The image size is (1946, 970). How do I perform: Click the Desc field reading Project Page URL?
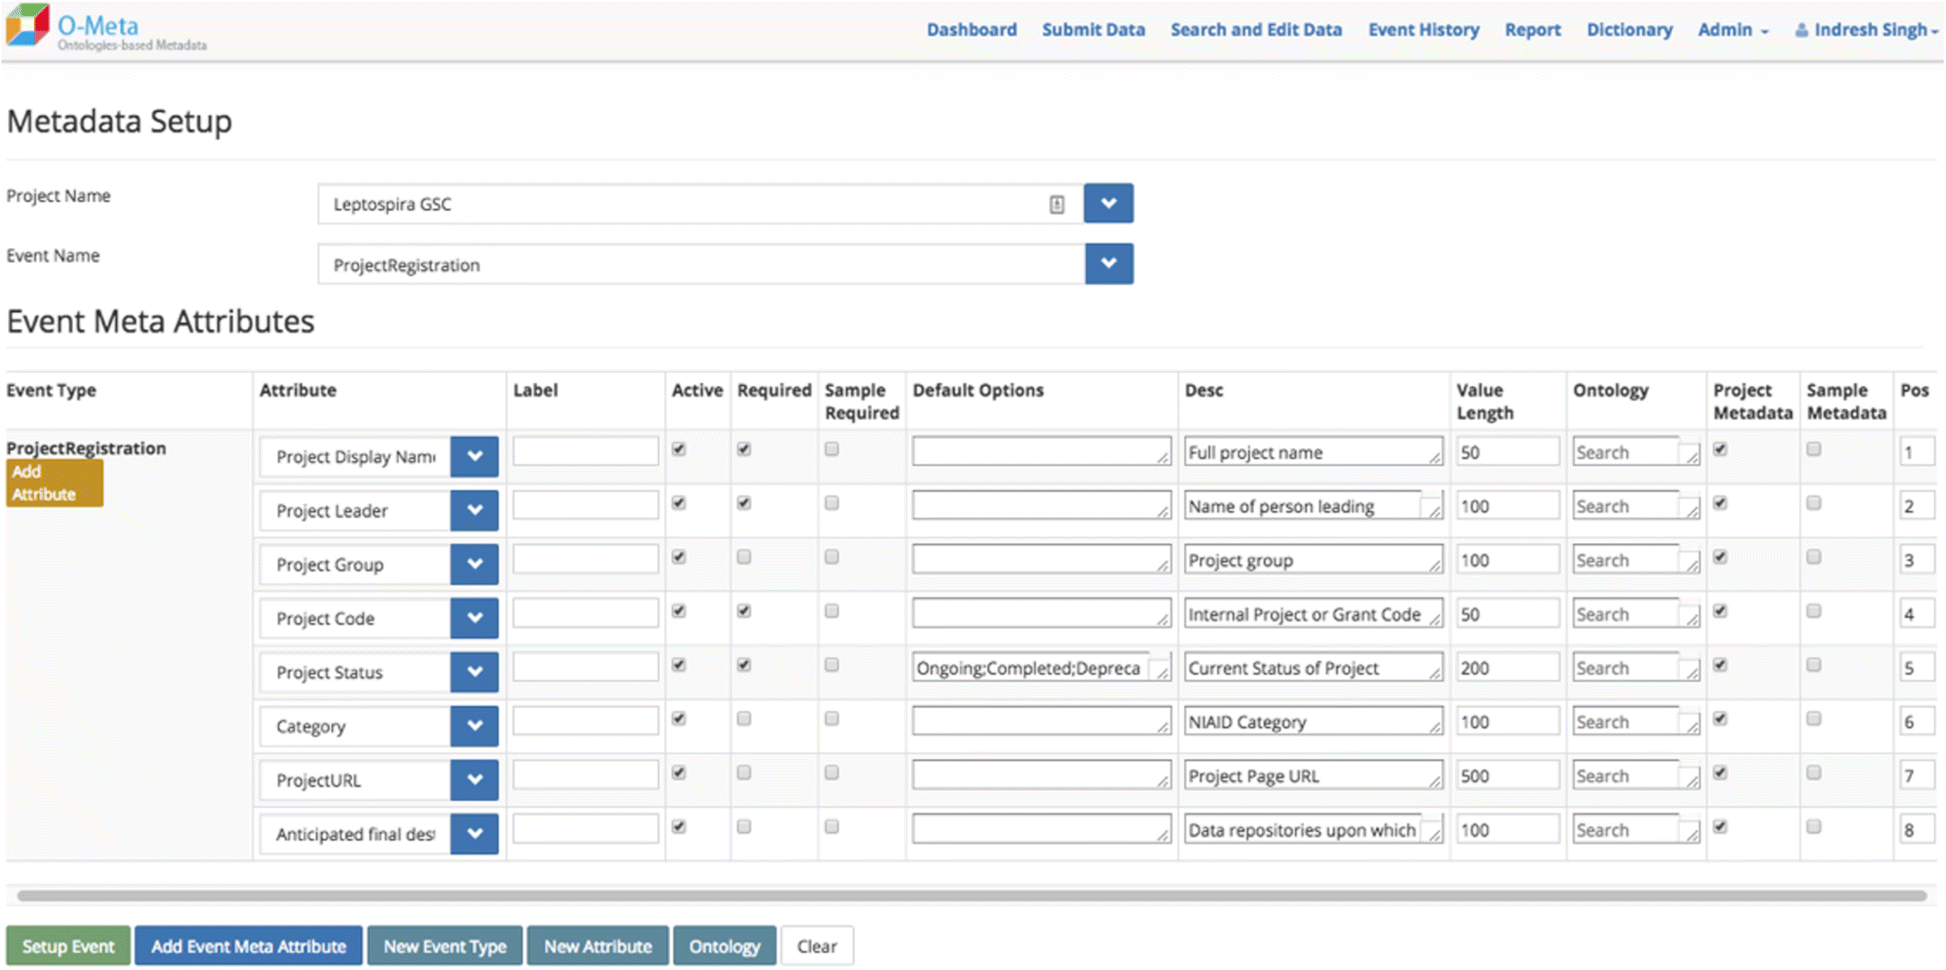point(1313,775)
